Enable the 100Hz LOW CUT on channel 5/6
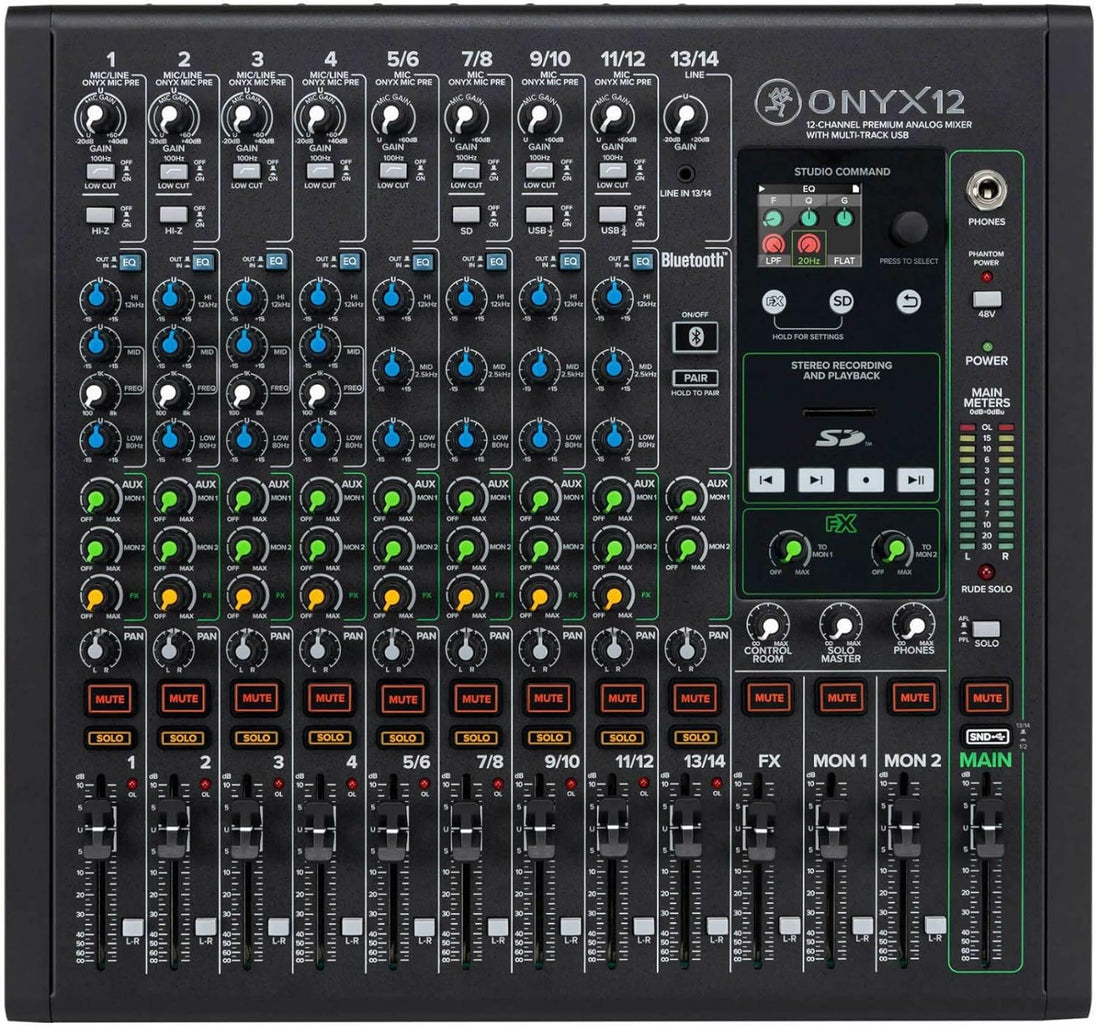The height and width of the screenshot is (1027, 1096). tap(393, 171)
